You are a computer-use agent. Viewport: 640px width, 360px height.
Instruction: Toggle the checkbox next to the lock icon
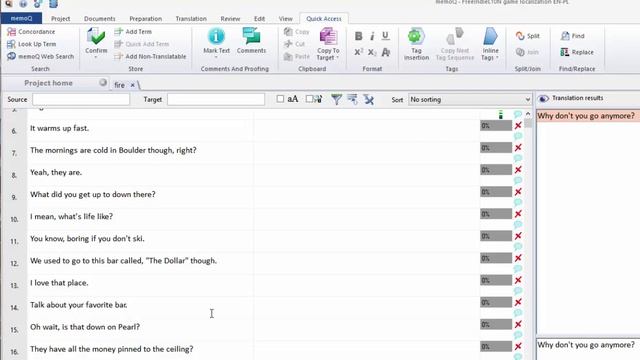pyautogui.click(x=309, y=99)
